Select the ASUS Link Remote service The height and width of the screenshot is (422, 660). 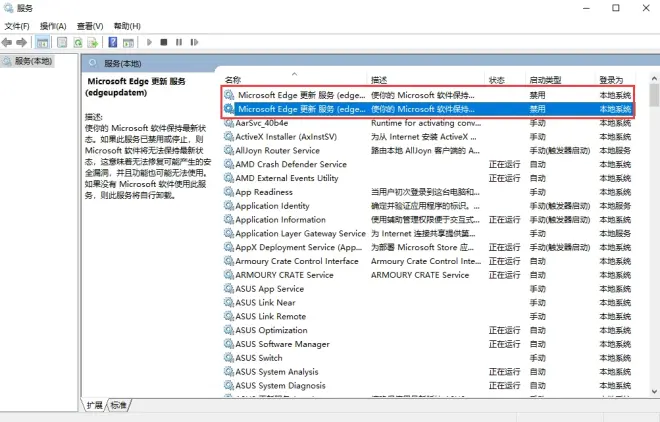point(270,316)
